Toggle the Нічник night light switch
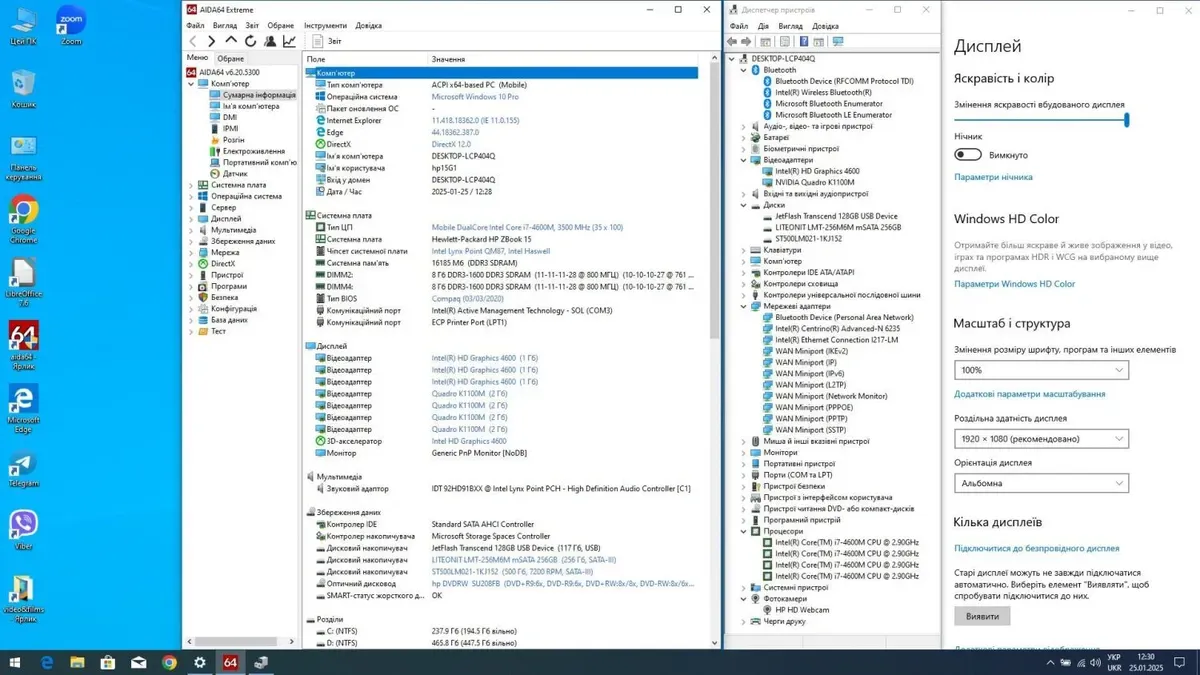1200x675 pixels. click(x=967, y=155)
